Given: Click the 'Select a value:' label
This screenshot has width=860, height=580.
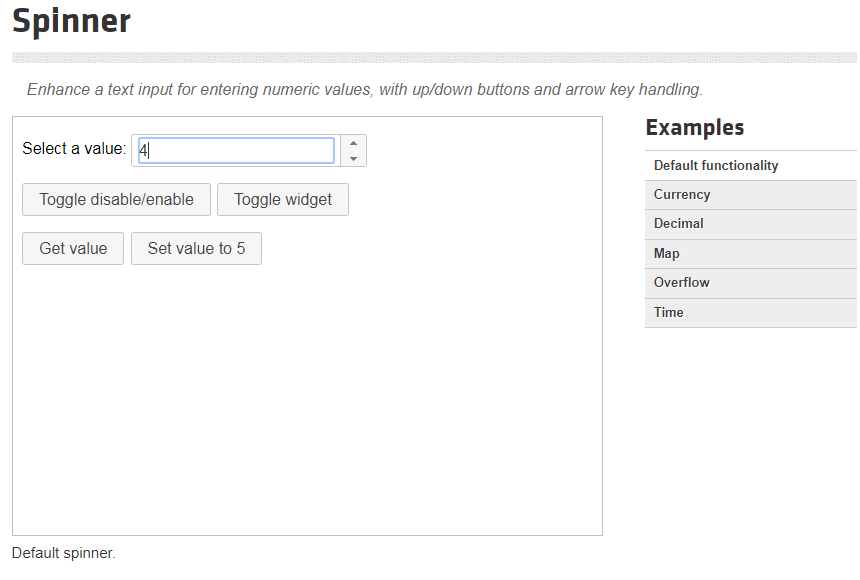Looking at the screenshot, I should pyautogui.click(x=74, y=149).
